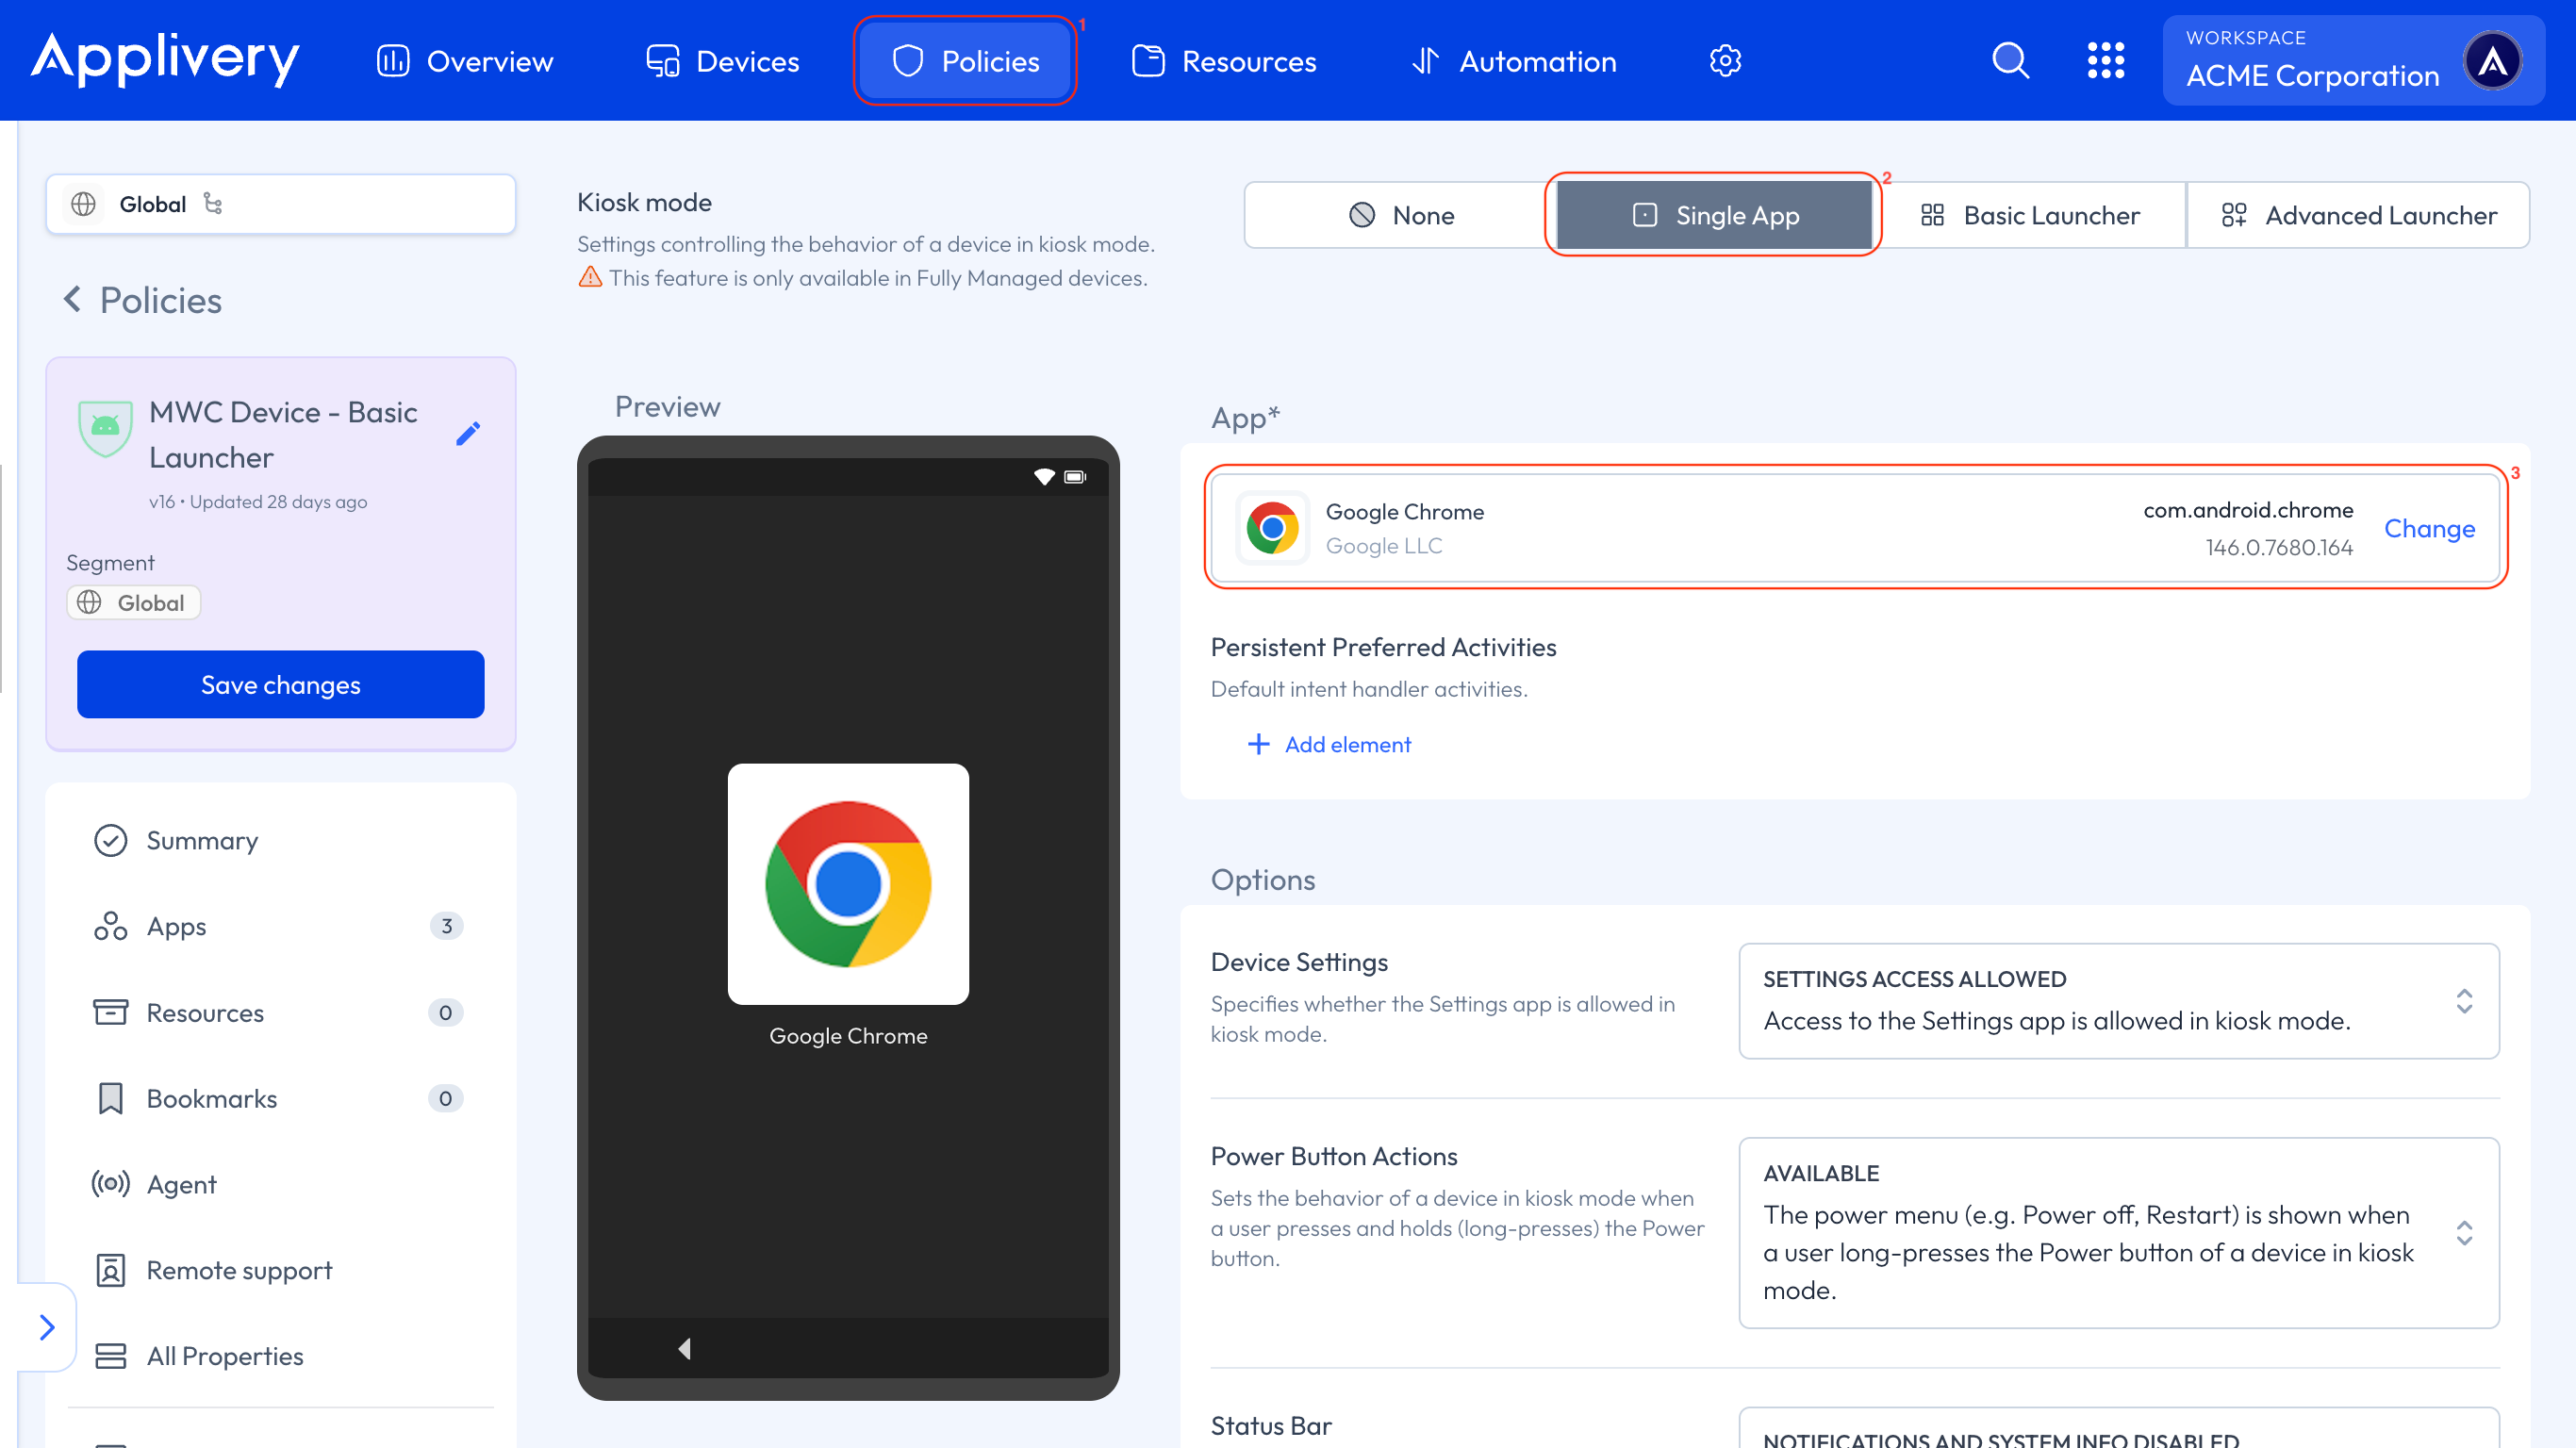Open the Apps section in sidebar
Image resolution: width=2576 pixels, height=1448 pixels.
pyautogui.click(x=281, y=927)
